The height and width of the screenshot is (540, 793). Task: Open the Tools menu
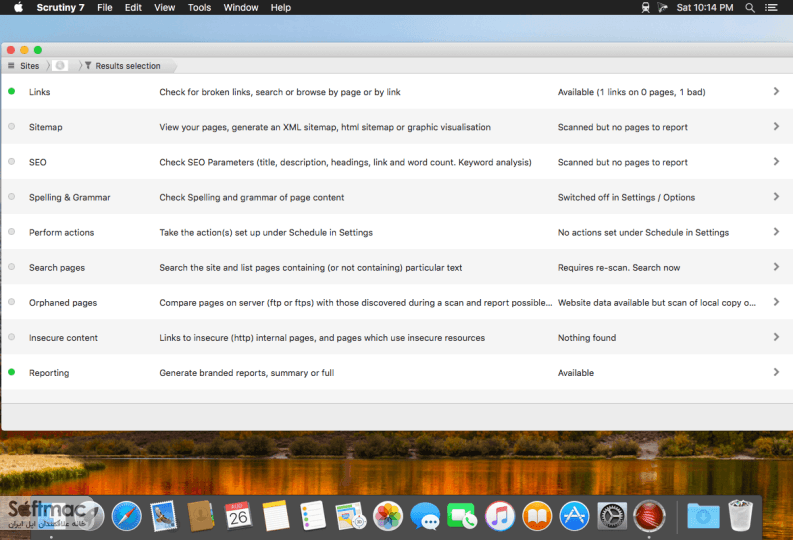[199, 8]
